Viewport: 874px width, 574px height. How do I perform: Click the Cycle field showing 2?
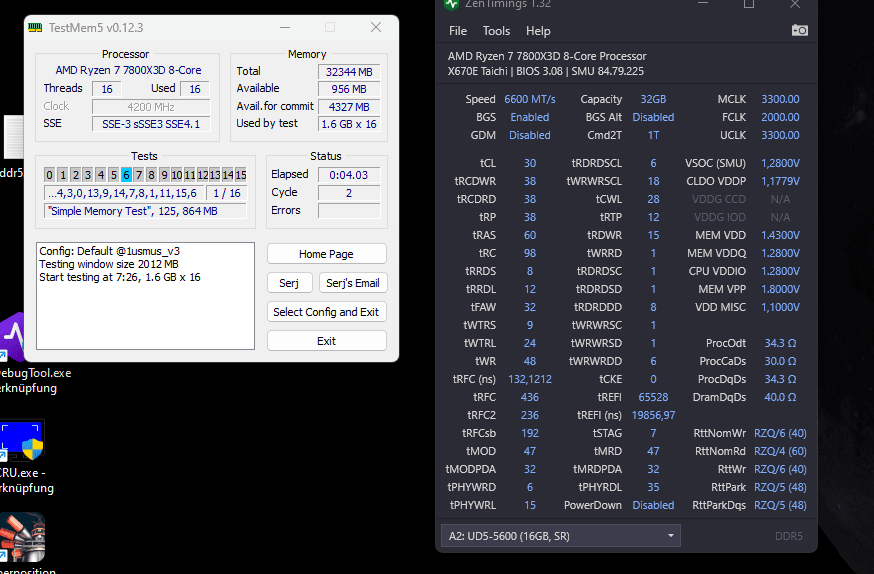click(x=349, y=193)
